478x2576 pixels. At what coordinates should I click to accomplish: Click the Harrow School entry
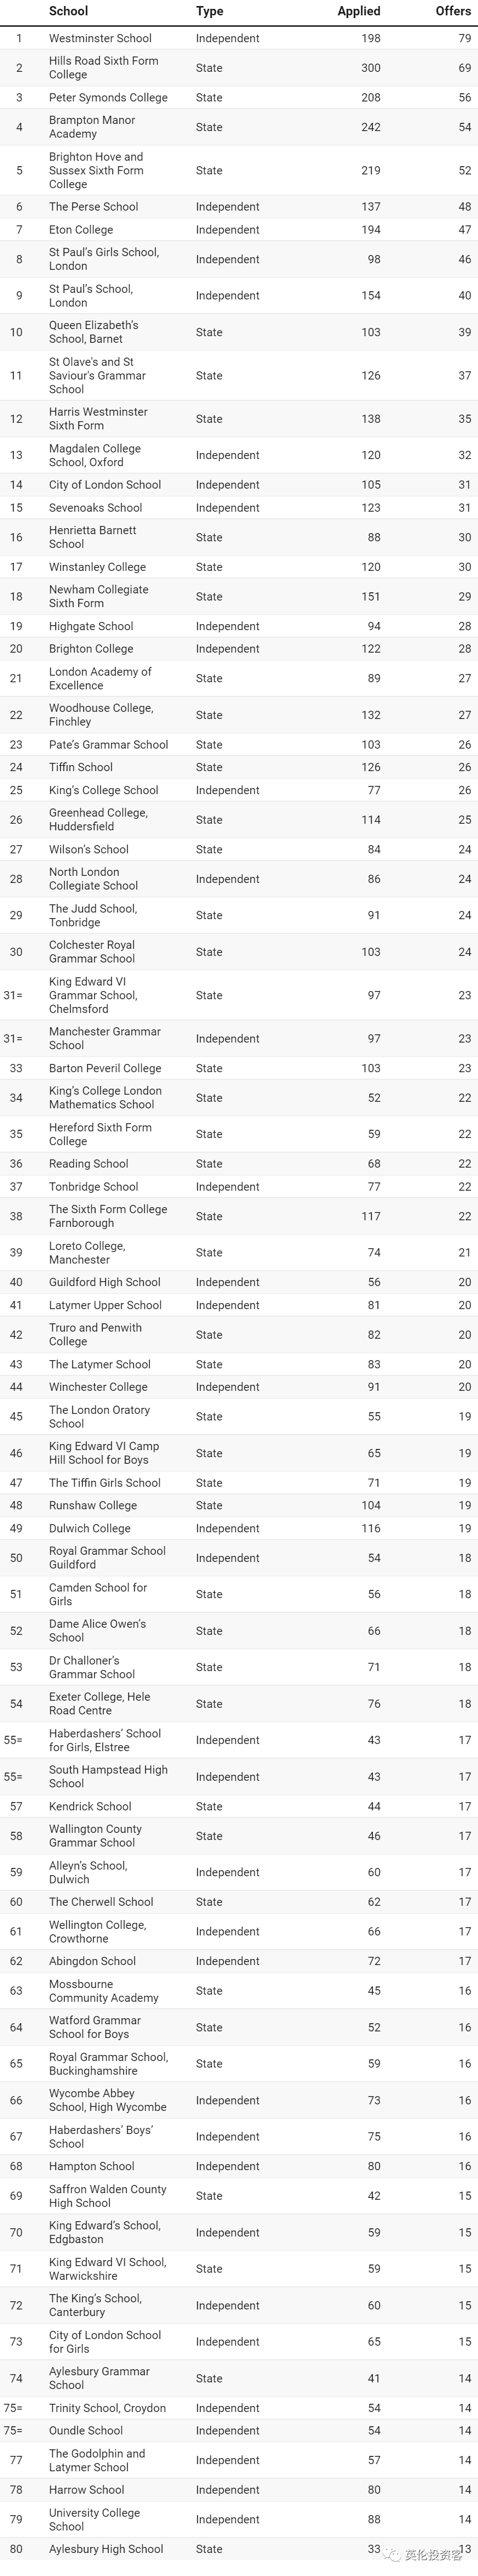coord(87,2489)
